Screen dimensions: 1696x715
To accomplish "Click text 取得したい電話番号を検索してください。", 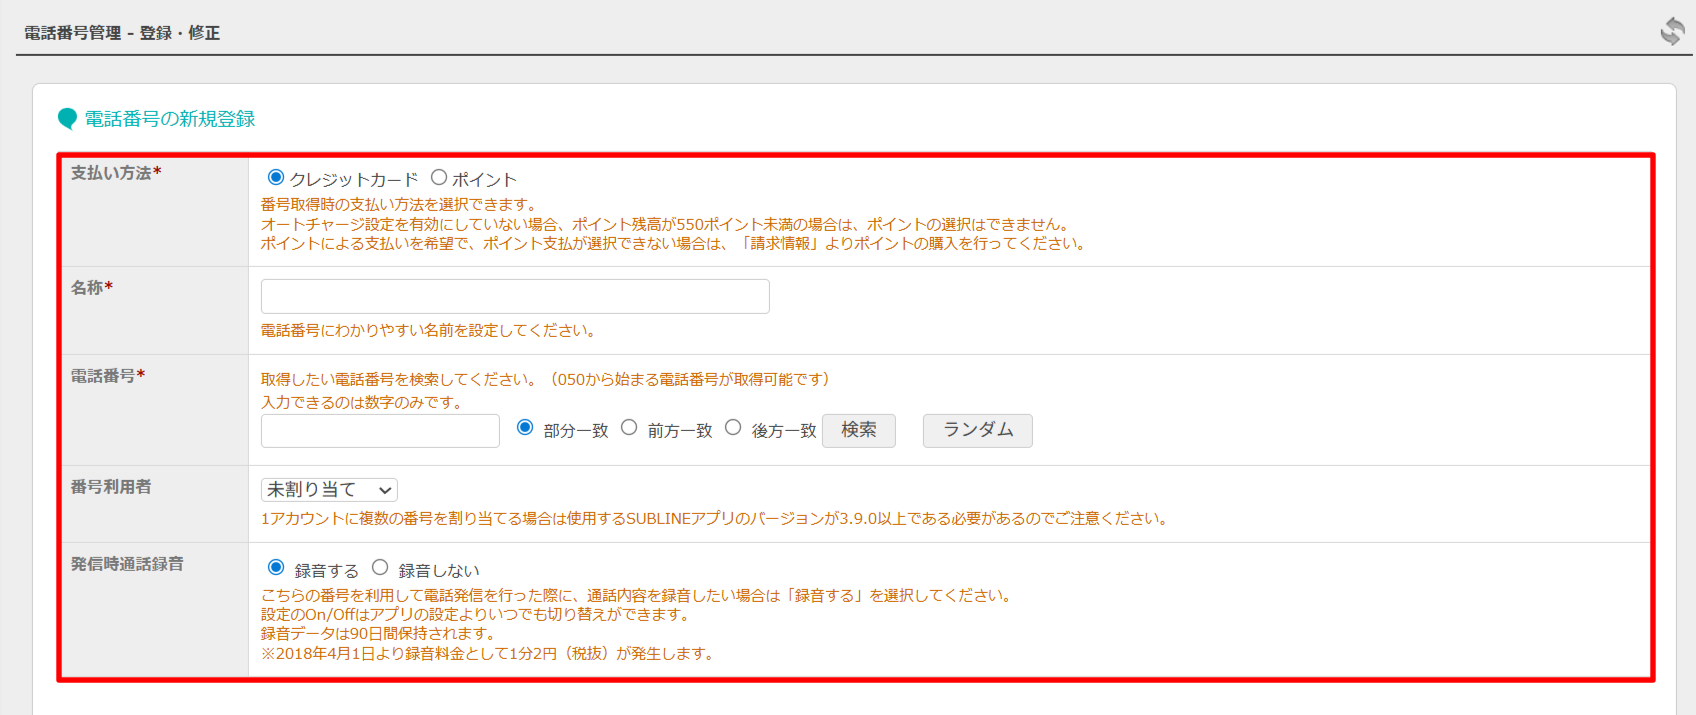I will (x=401, y=380).
